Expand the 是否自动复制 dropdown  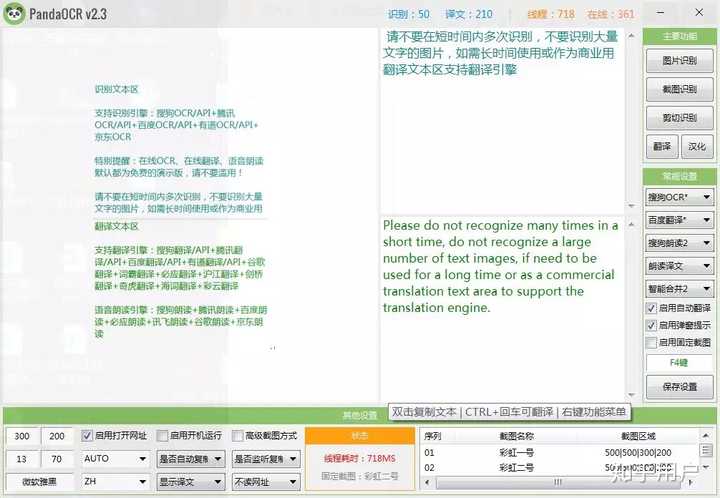click(x=191, y=459)
